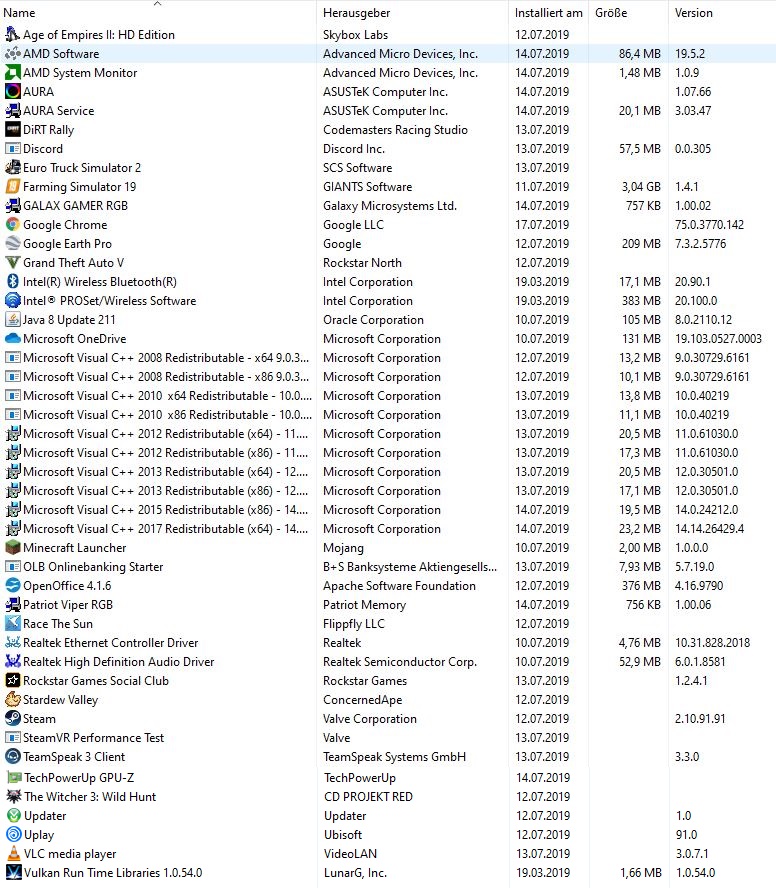Click the Realtek High Definition Audio icon

pos(12,661)
